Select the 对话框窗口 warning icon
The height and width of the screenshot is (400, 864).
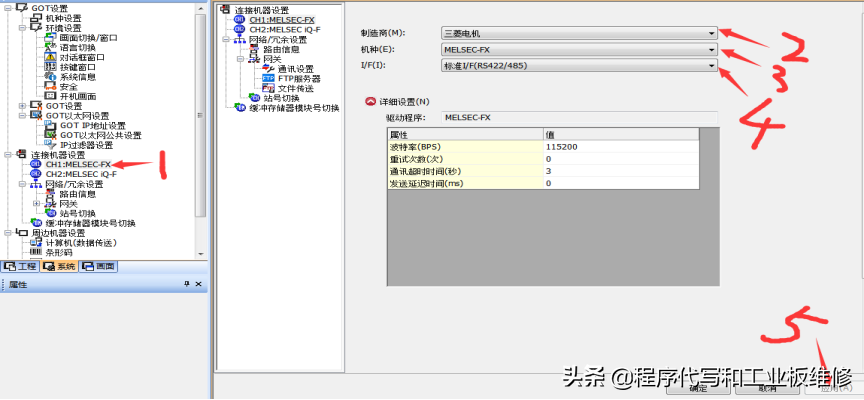point(51,57)
